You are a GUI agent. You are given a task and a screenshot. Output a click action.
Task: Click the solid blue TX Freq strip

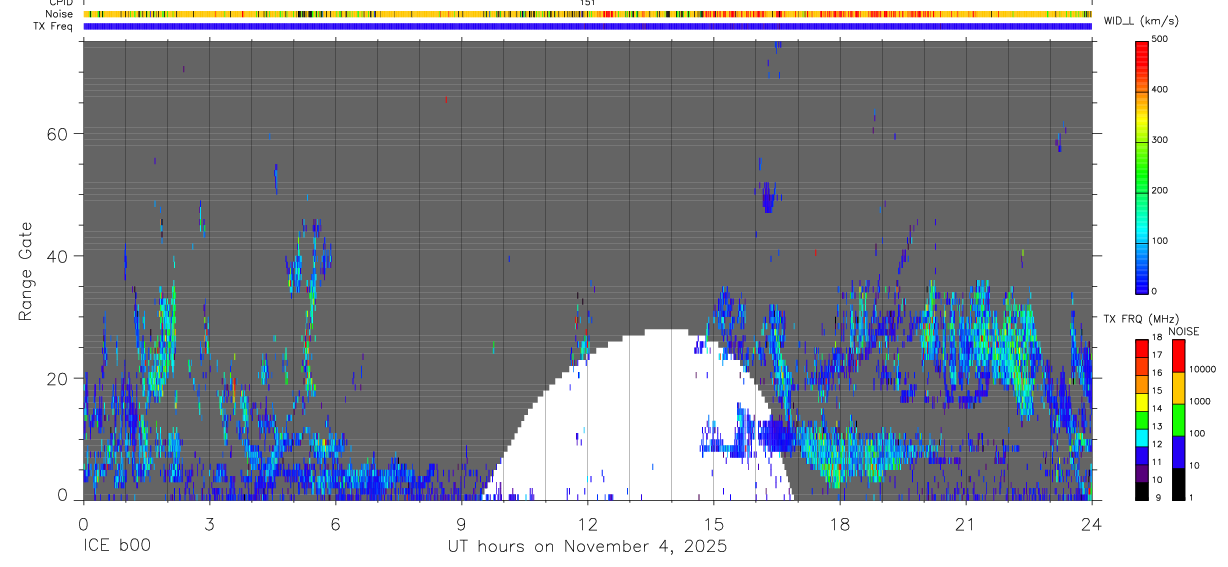(x=587, y=26)
